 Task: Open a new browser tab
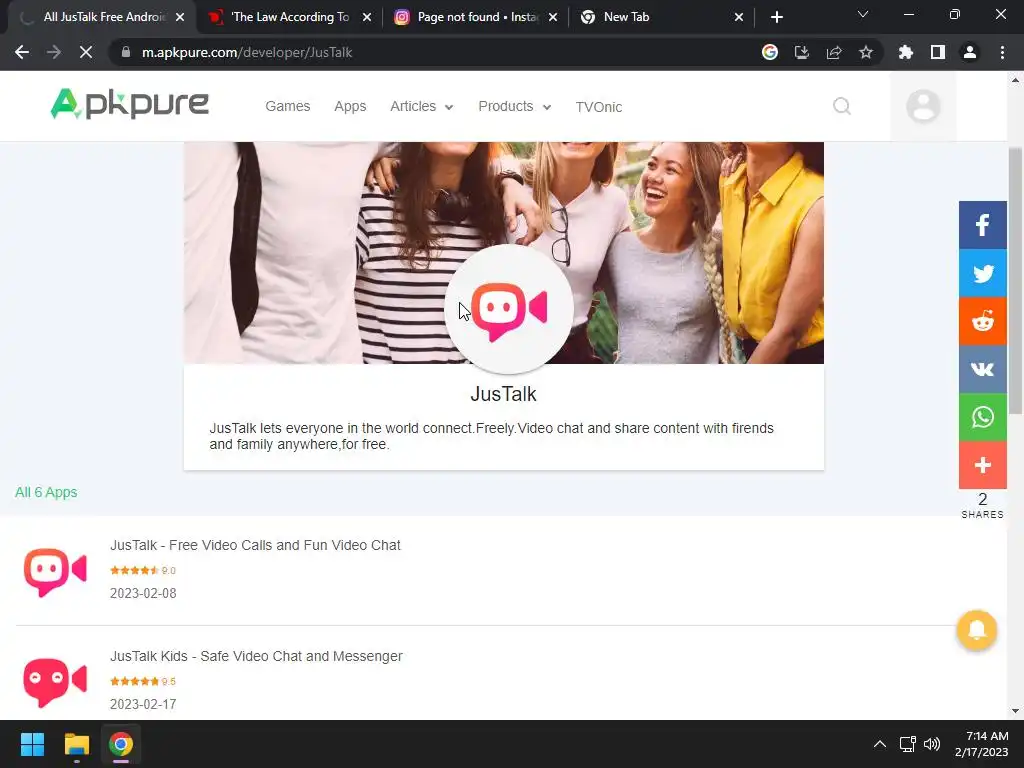(776, 17)
